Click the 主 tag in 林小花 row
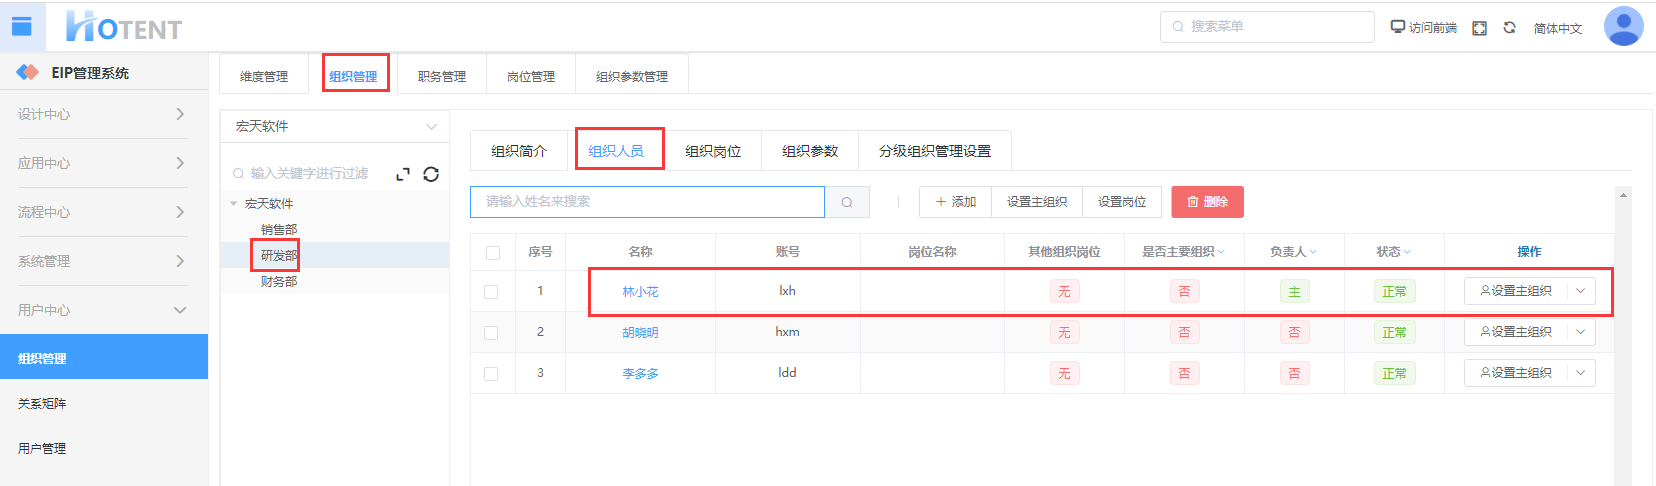 [1294, 292]
